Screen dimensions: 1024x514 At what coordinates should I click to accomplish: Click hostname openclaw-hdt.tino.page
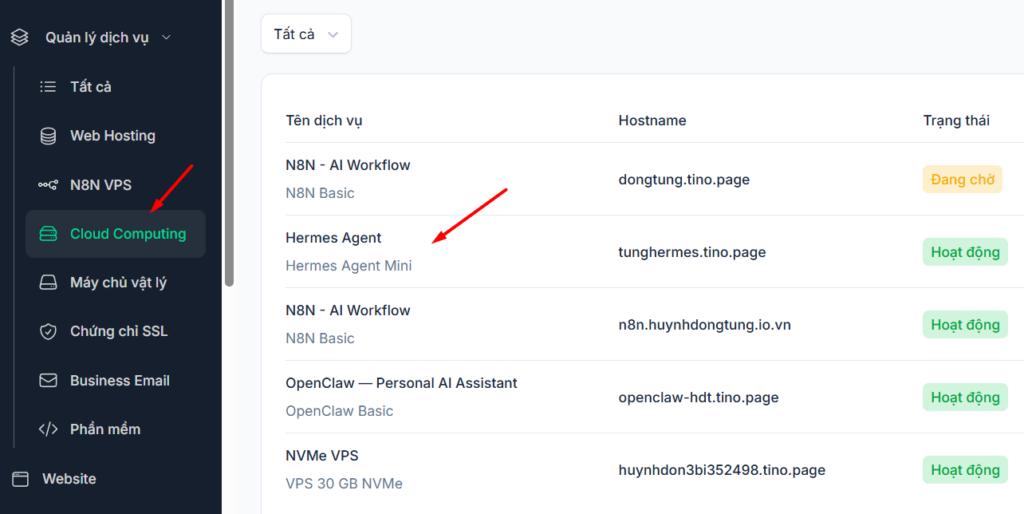(698, 397)
